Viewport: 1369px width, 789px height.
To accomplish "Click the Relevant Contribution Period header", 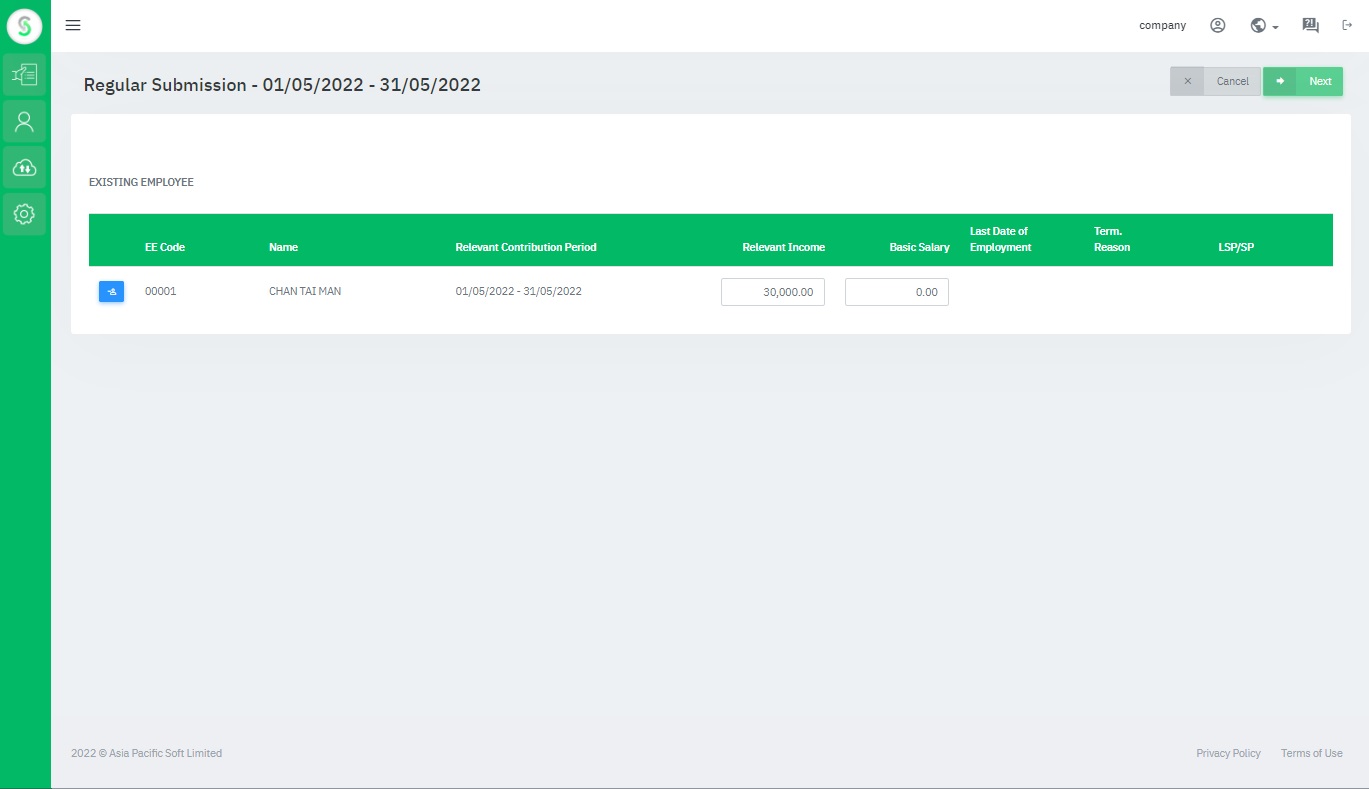I will (526, 247).
